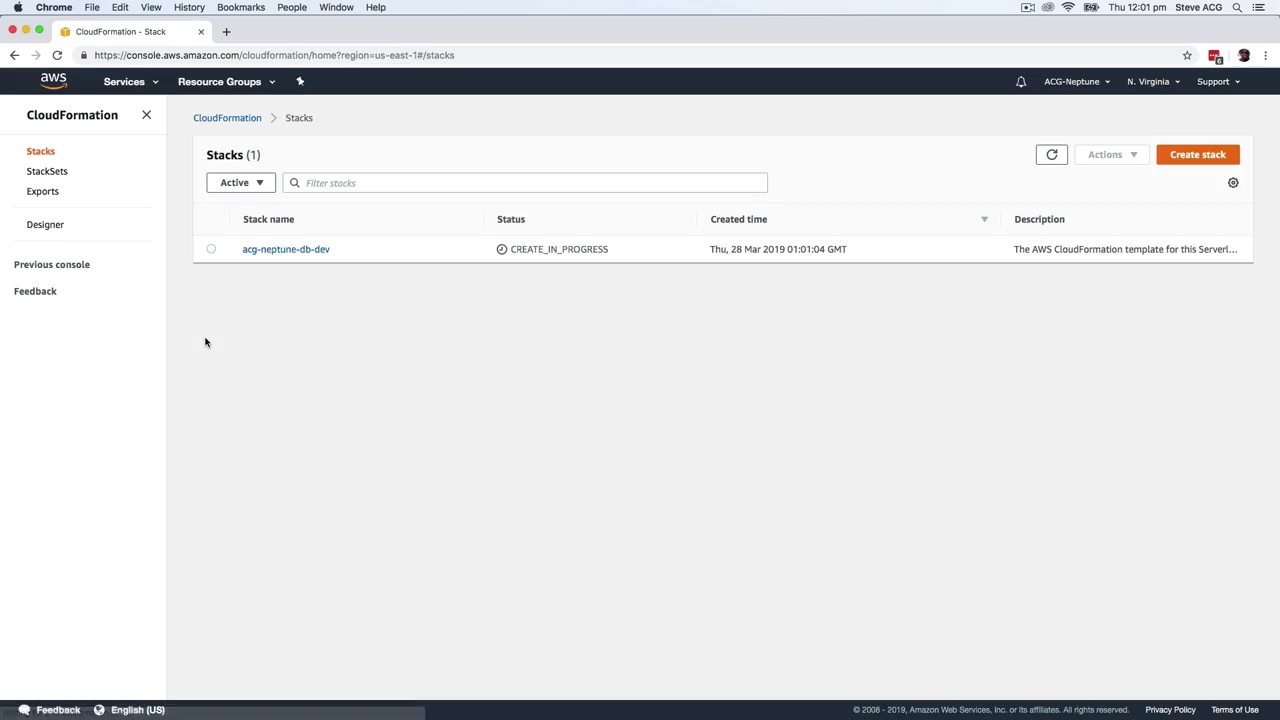Click the sidebar Stacks link
1280x720 pixels.
coord(41,151)
